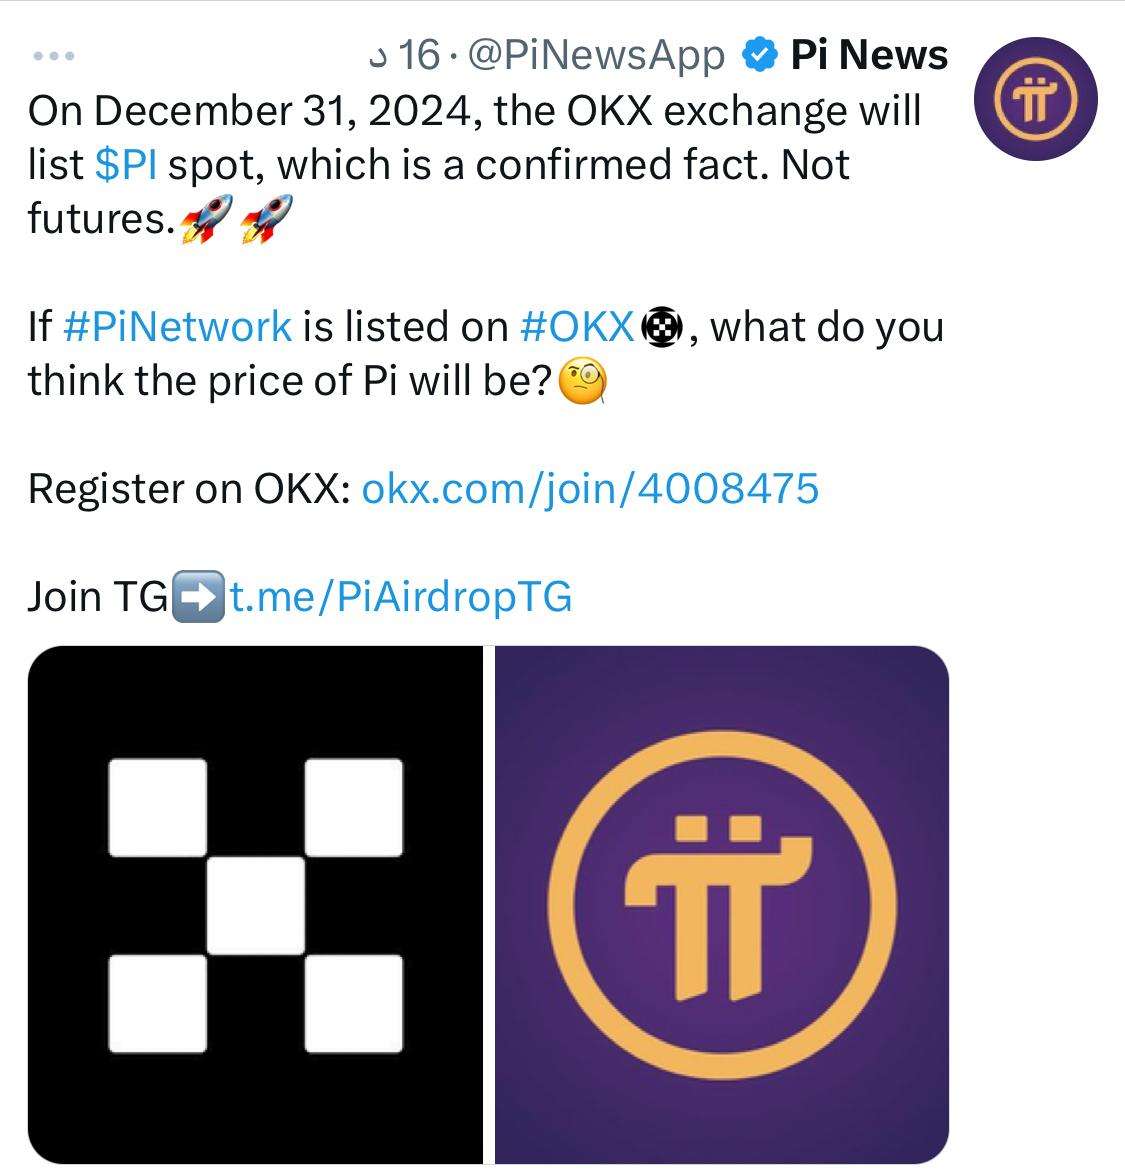1125x1171 pixels.
Task: Click the monocle face emoji
Action: click(x=581, y=384)
